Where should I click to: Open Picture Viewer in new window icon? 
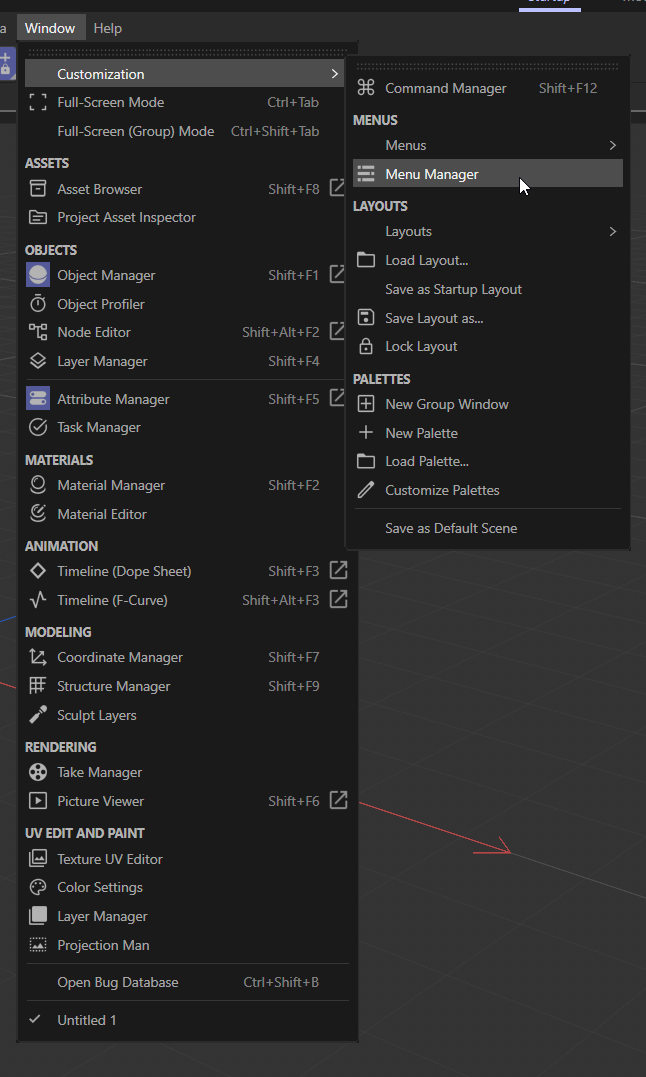click(338, 800)
